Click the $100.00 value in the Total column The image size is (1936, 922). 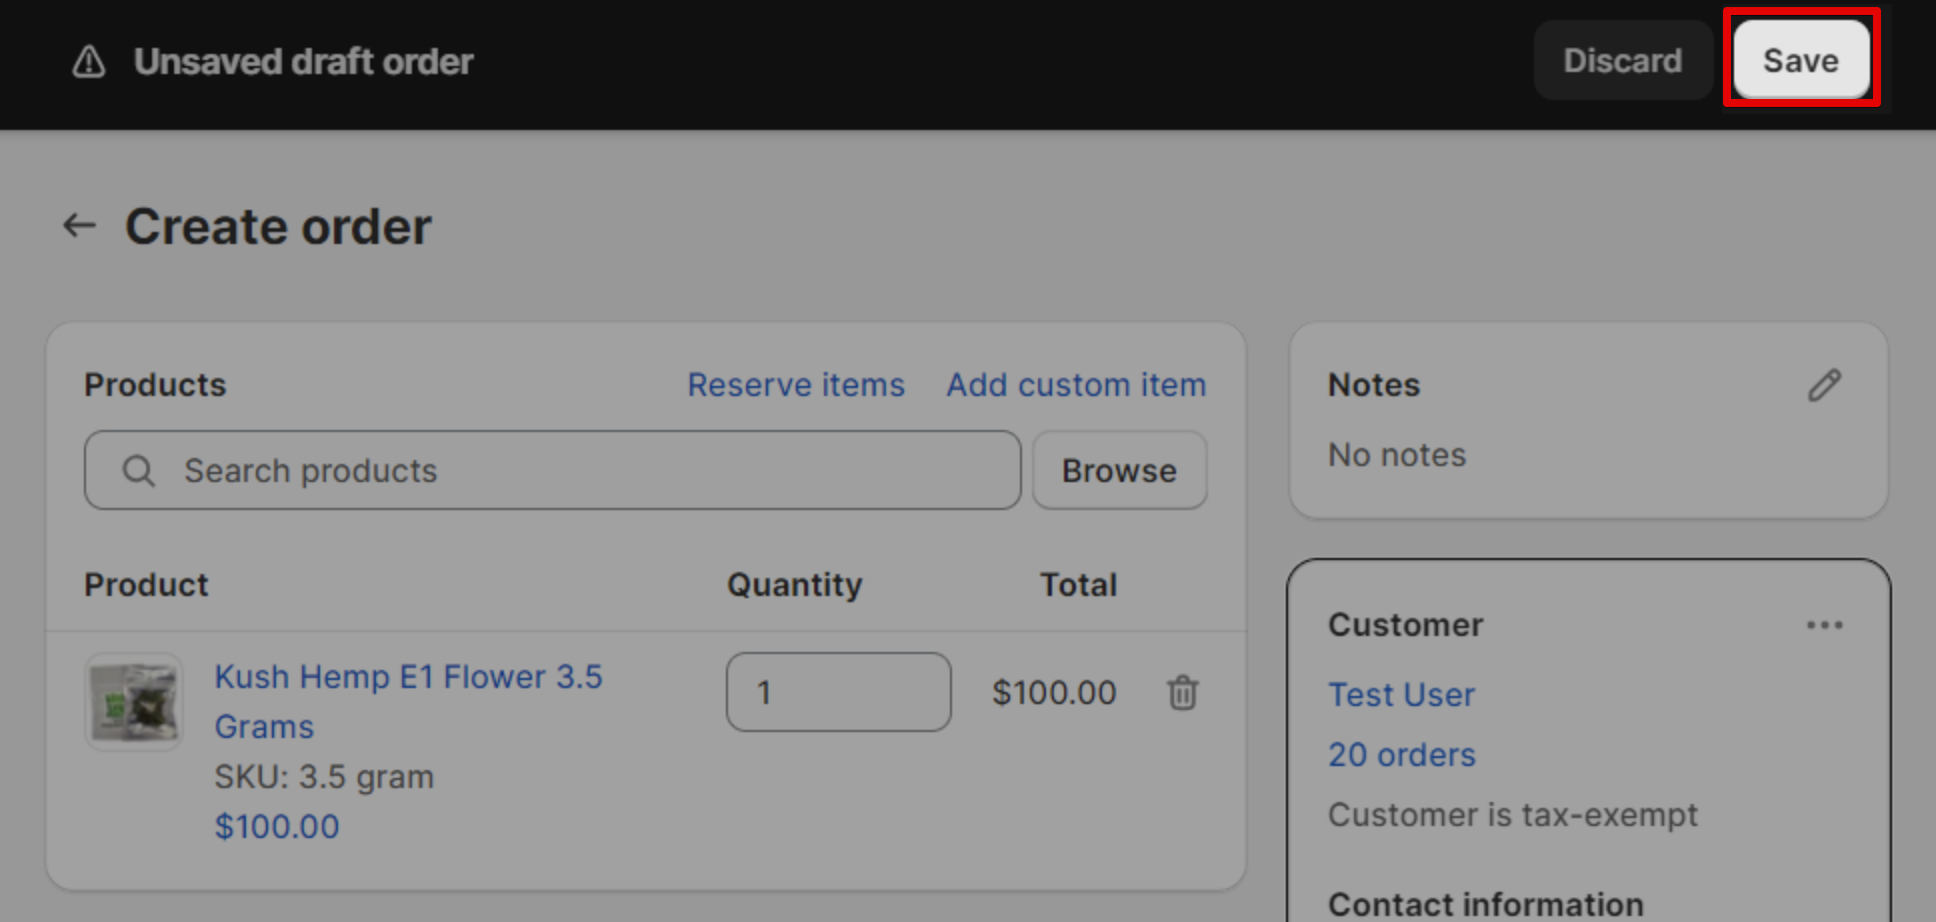click(1053, 692)
